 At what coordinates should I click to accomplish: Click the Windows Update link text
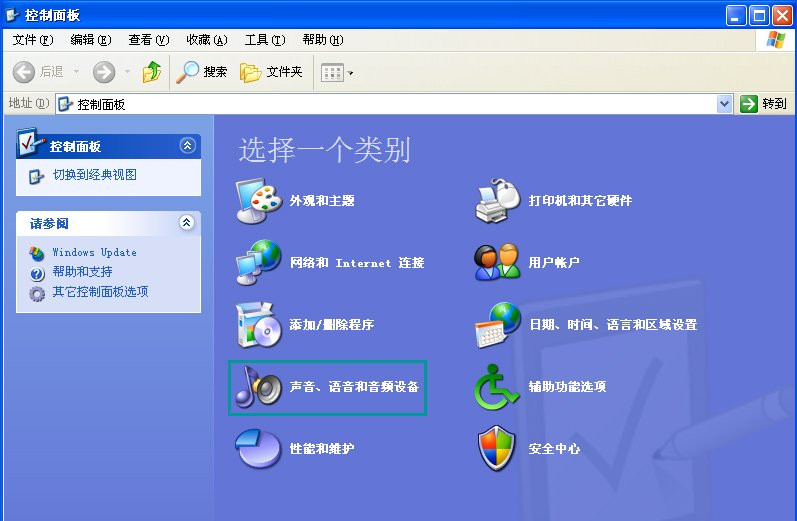pyautogui.click(x=94, y=252)
